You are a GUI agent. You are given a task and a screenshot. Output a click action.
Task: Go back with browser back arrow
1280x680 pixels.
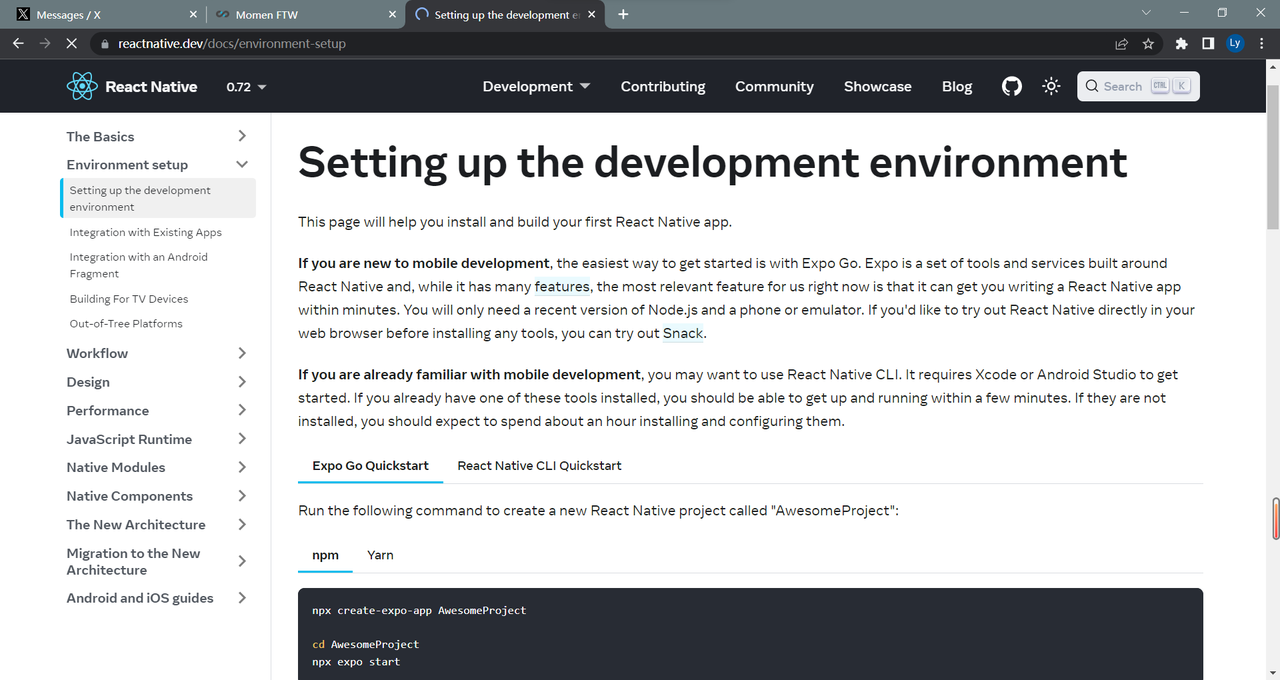click(18, 44)
